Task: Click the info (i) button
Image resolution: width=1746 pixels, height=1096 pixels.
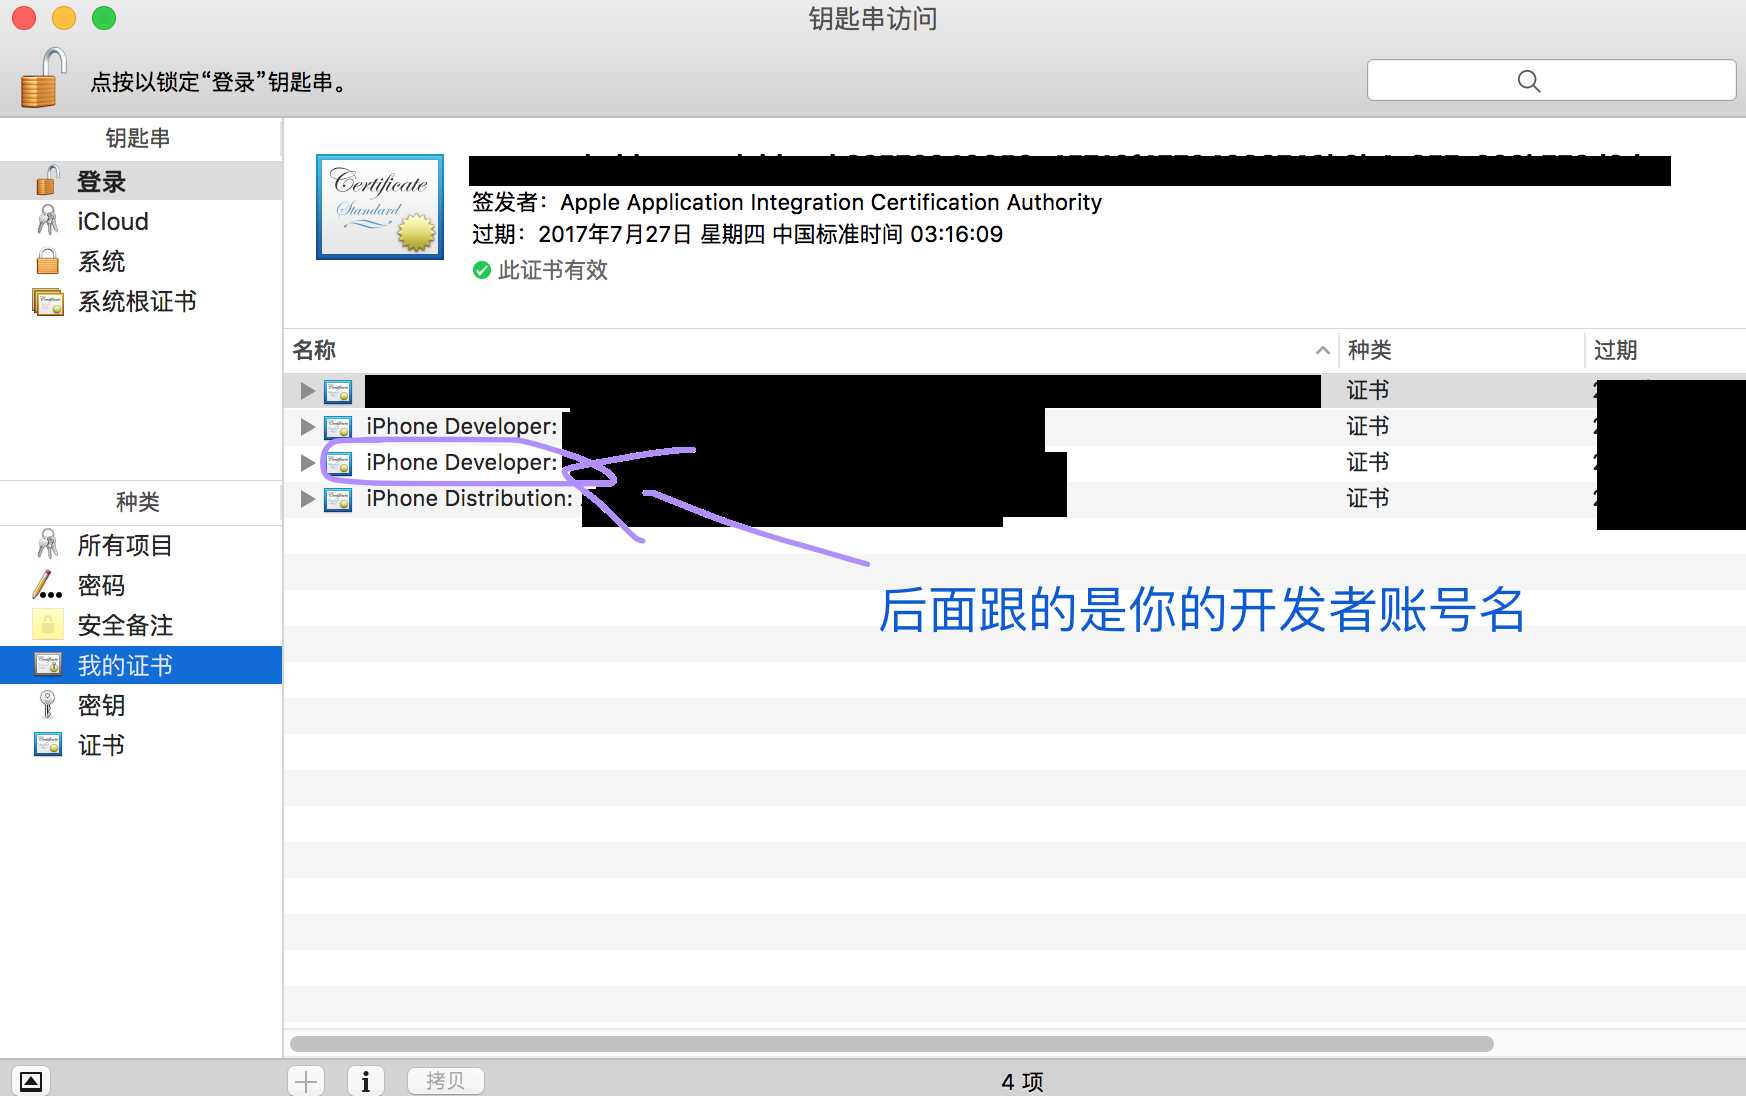Action: 366,1081
